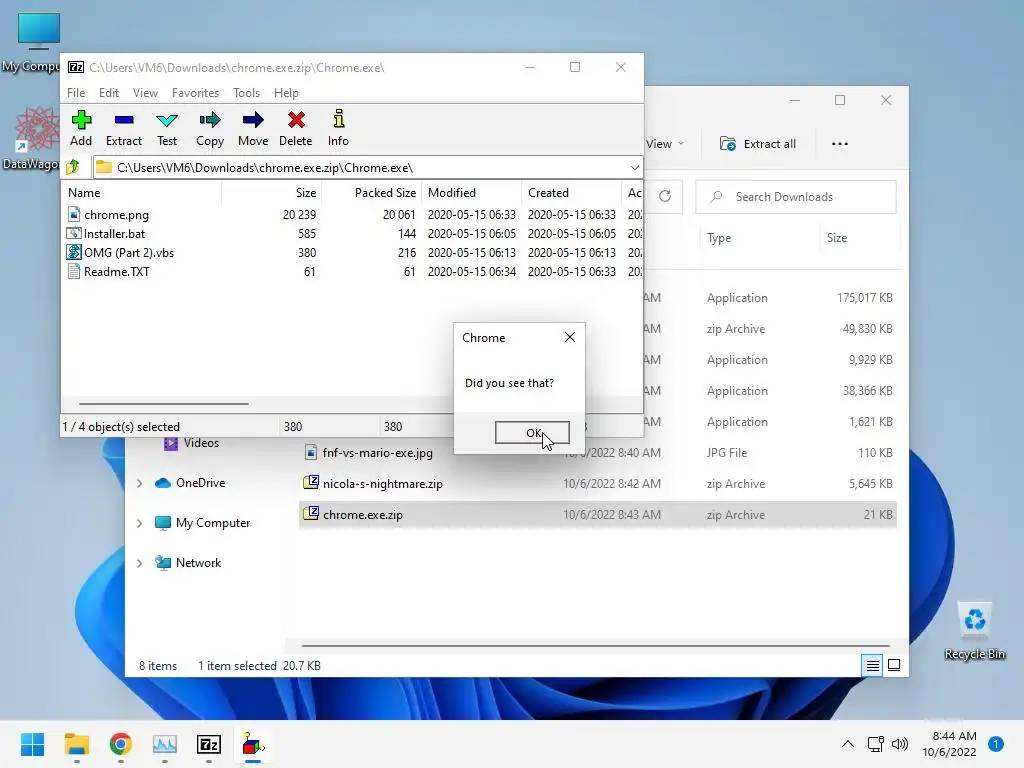Run the Test tool in 7-Zip

pos(167,128)
